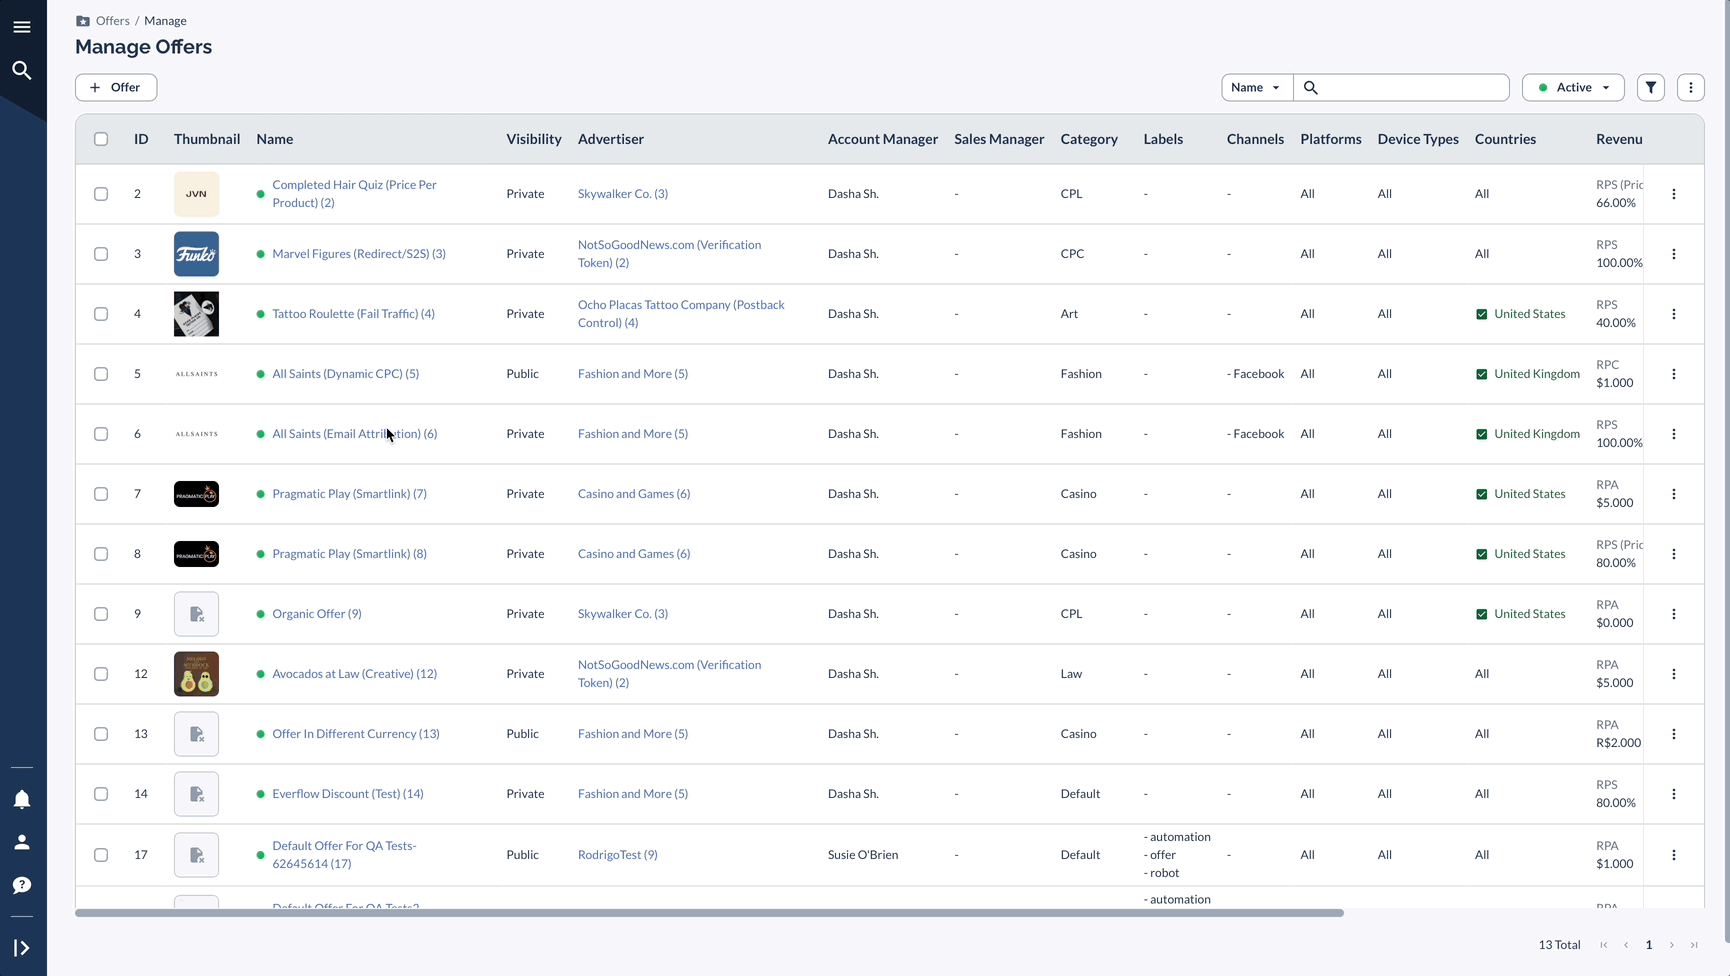
Task: Open the Name search-field dropdown
Action: coord(1257,87)
